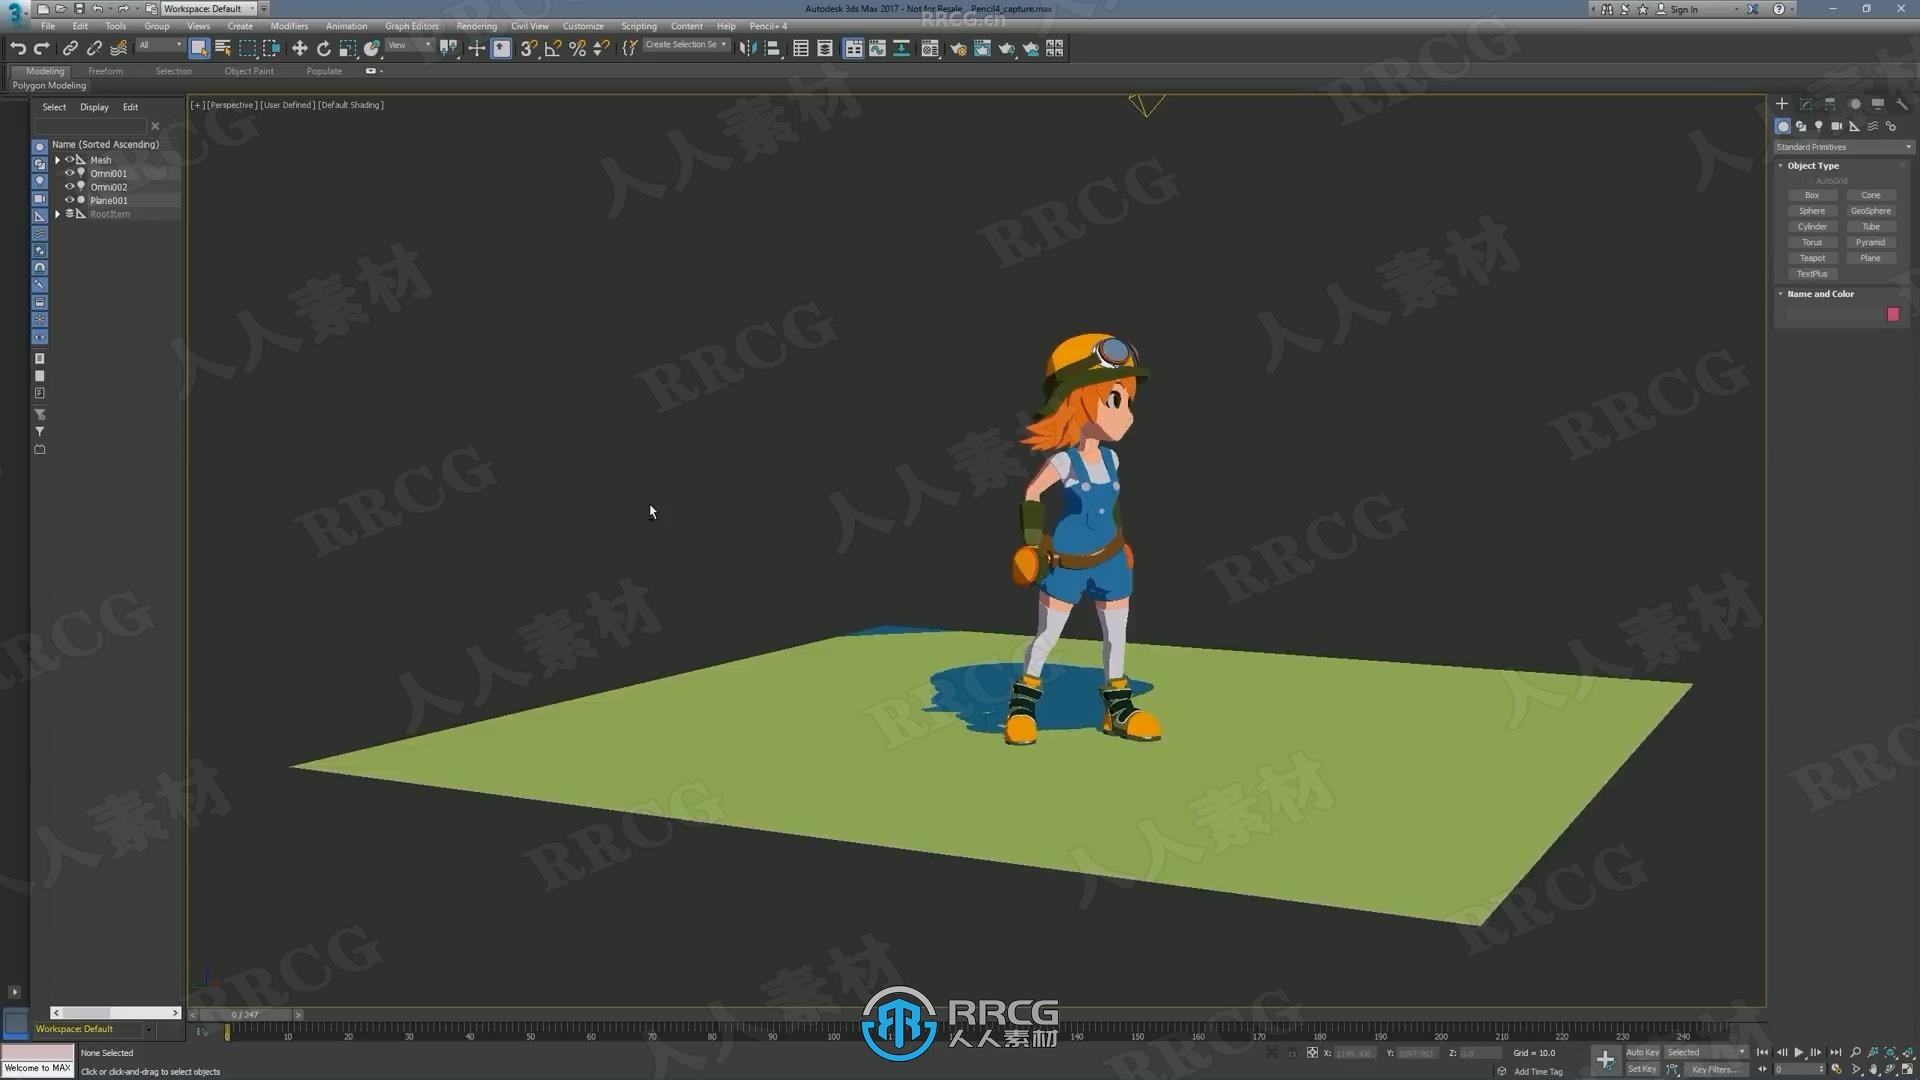
Task: Choose the Select and Scale tool
Action: (347, 48)
